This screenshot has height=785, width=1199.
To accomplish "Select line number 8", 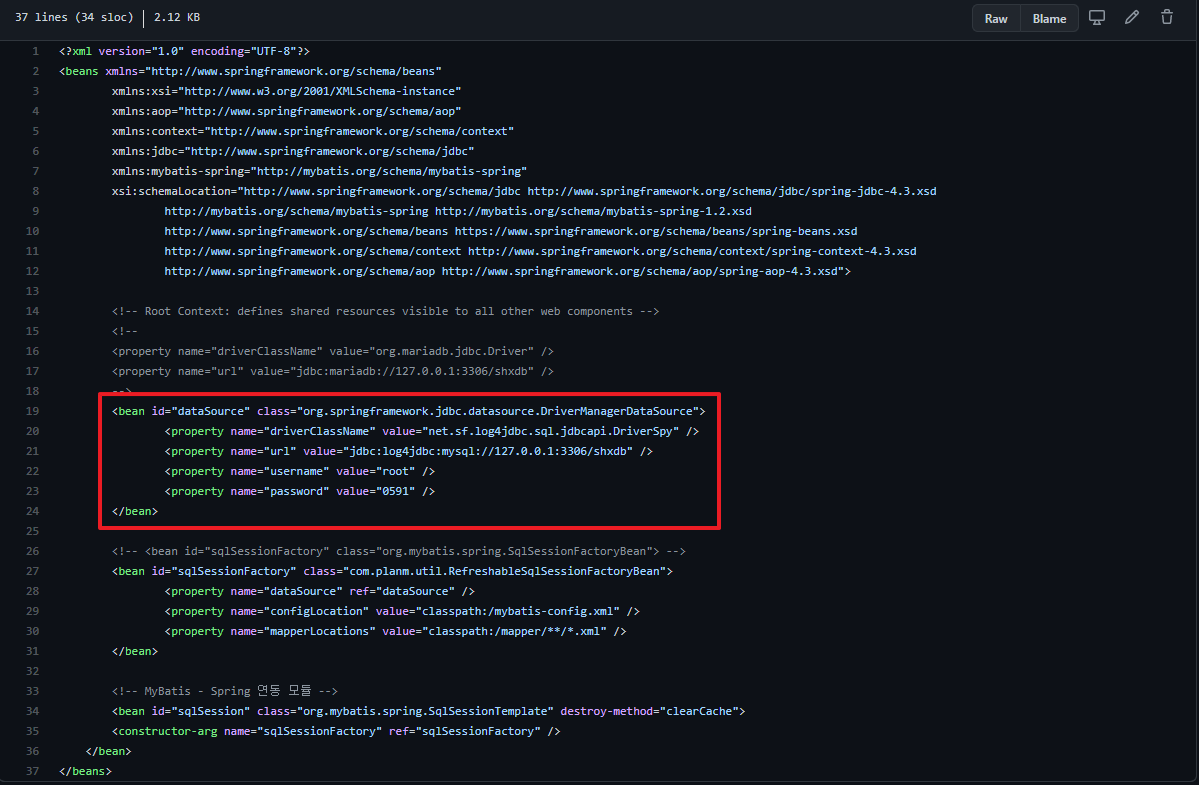I will (35, 191).
